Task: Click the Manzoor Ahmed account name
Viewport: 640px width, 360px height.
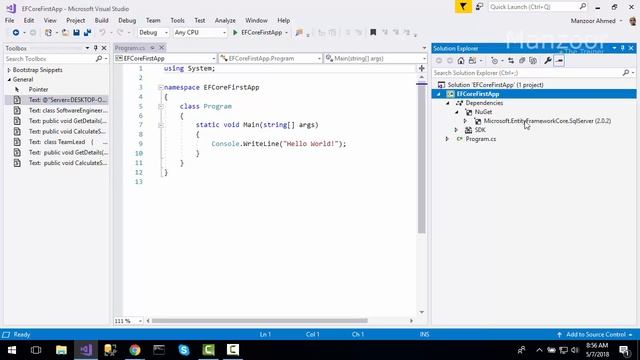Action: click(x=593, y=21)
